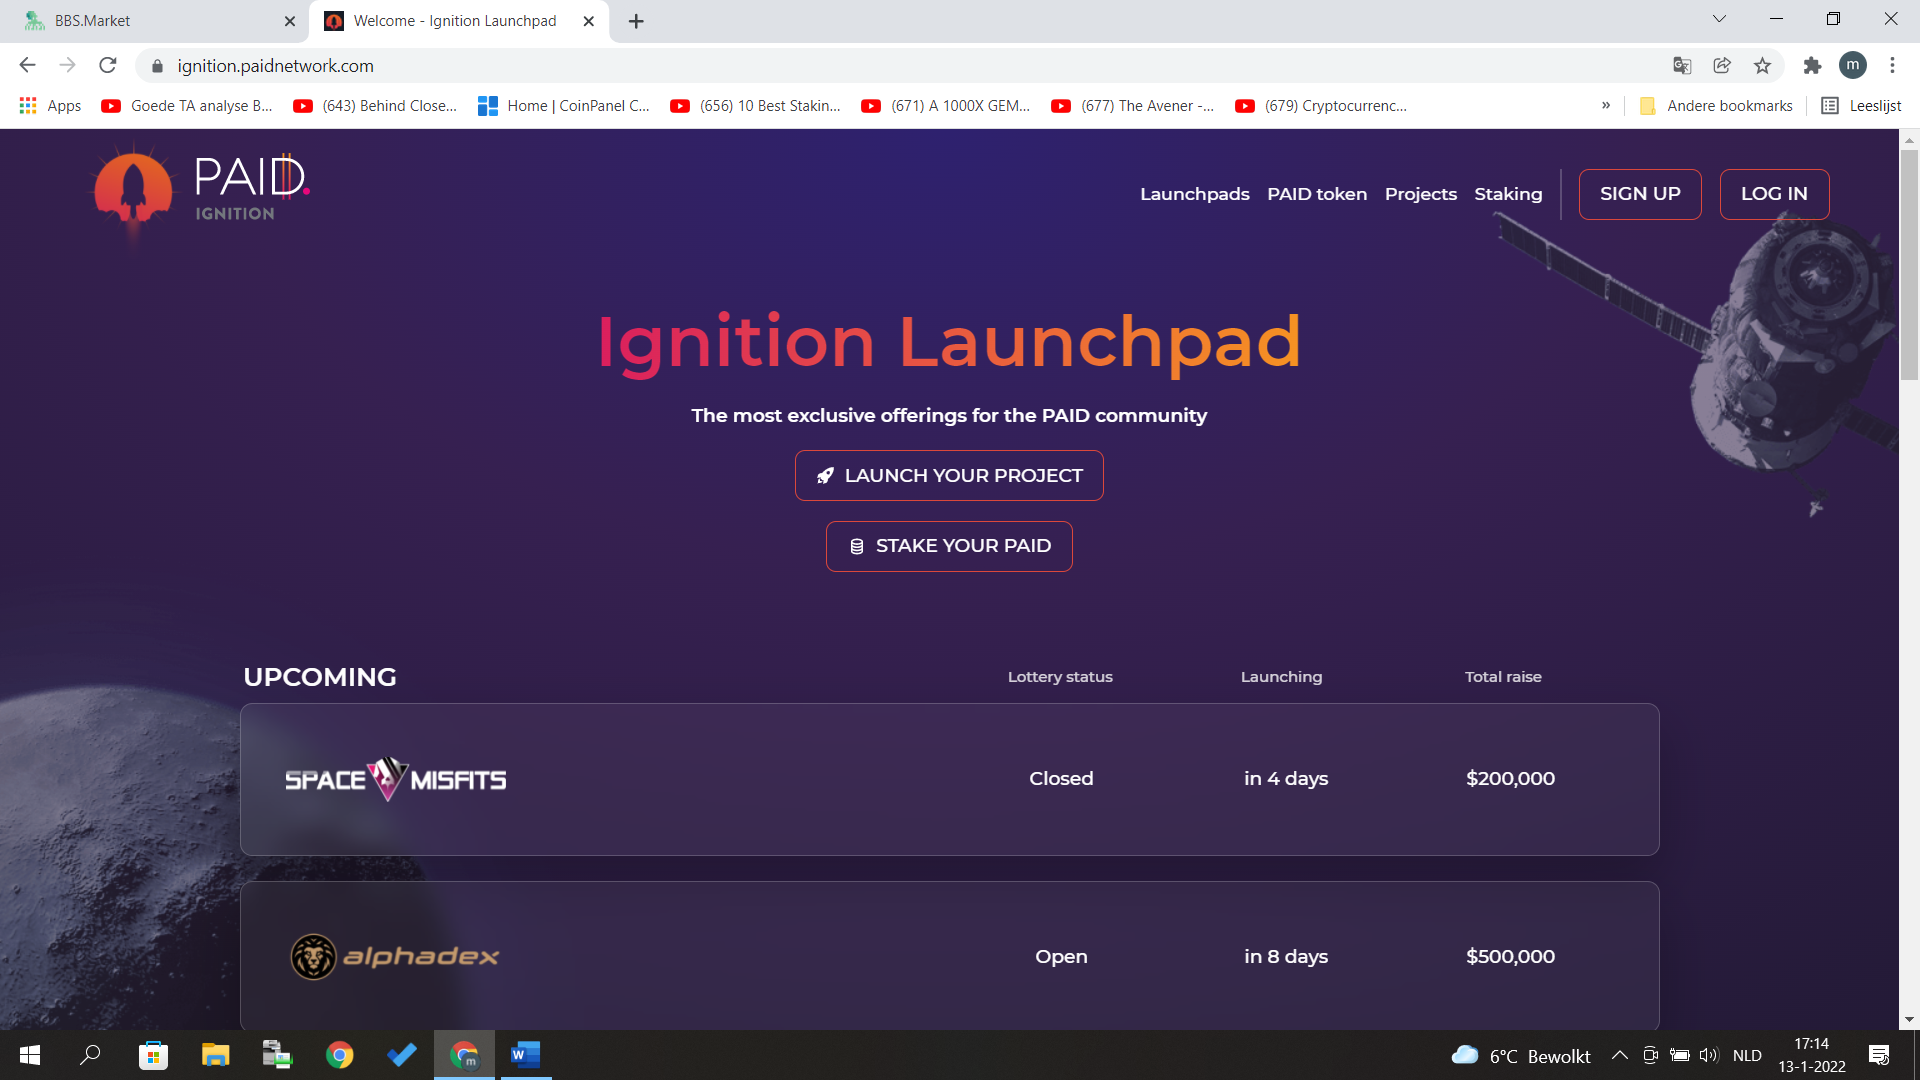This screenshot has height=1080, width=1920.
Task: Click the Open lottery status text
Action: pos(1061,957)
